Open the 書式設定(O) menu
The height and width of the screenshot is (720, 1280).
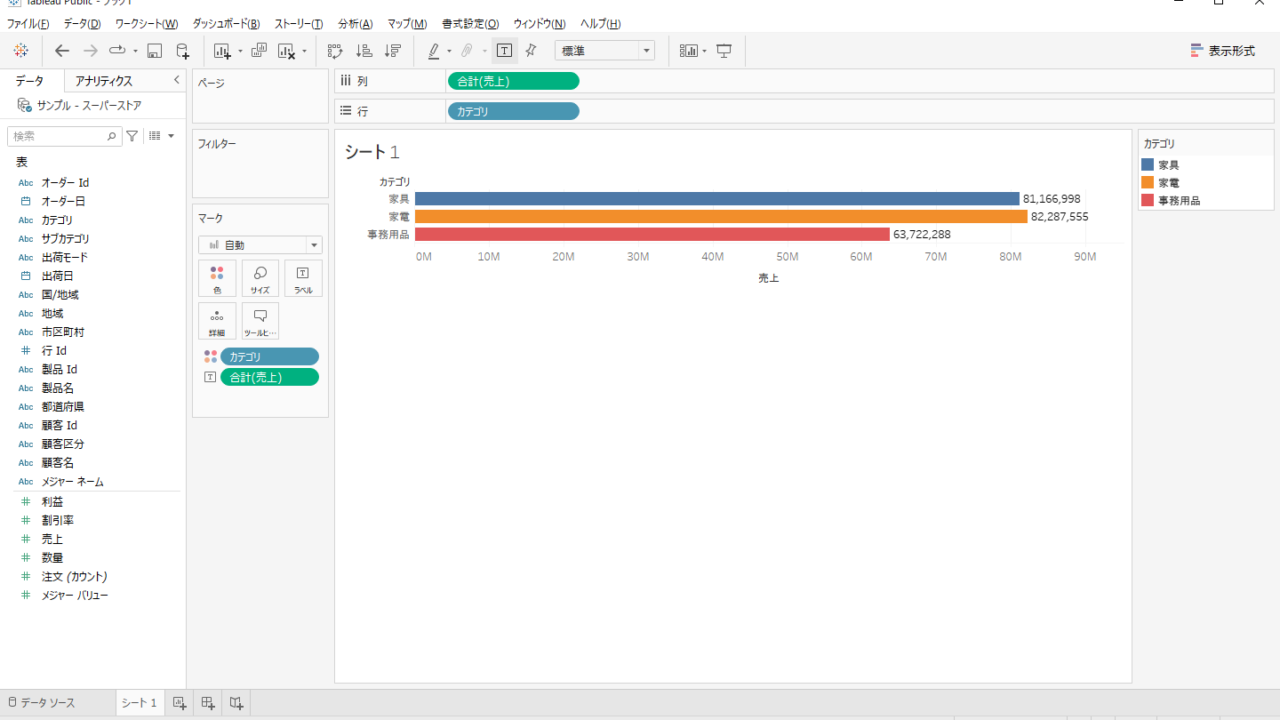pos(470,23)
